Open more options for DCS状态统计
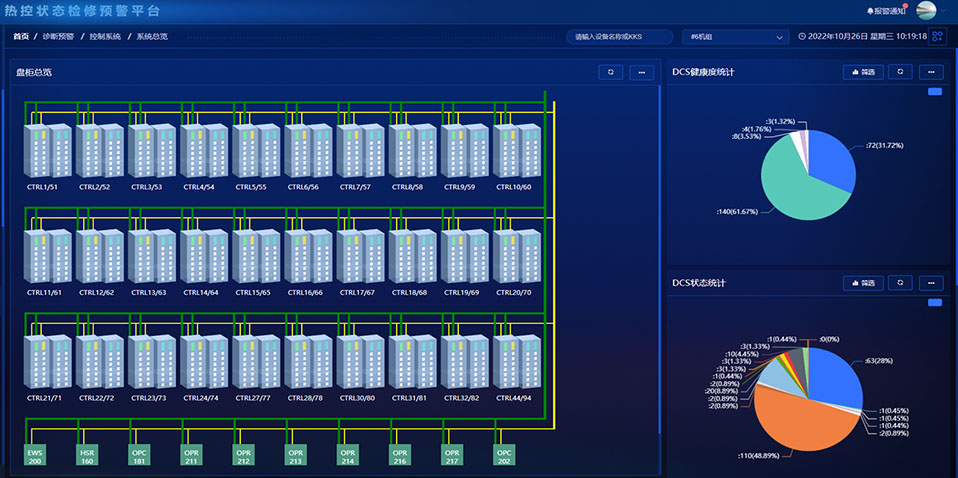Image resolution: width=958 pixels, height=478 pixels. tap(931, 283)
